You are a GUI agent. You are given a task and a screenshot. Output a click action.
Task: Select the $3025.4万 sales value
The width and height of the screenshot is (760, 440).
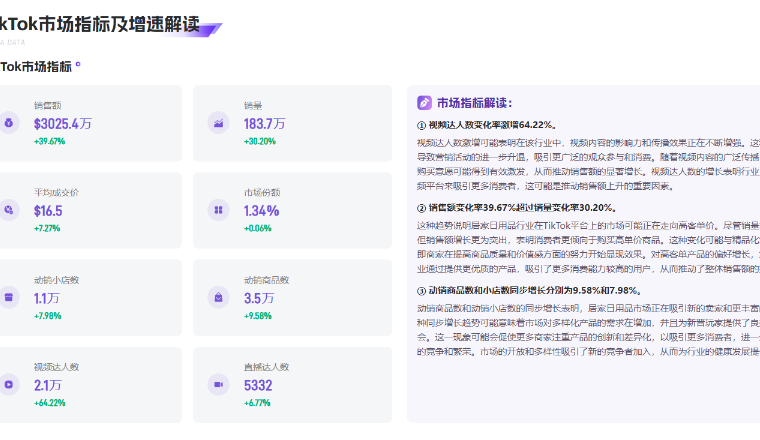click(x=63, y=124)
